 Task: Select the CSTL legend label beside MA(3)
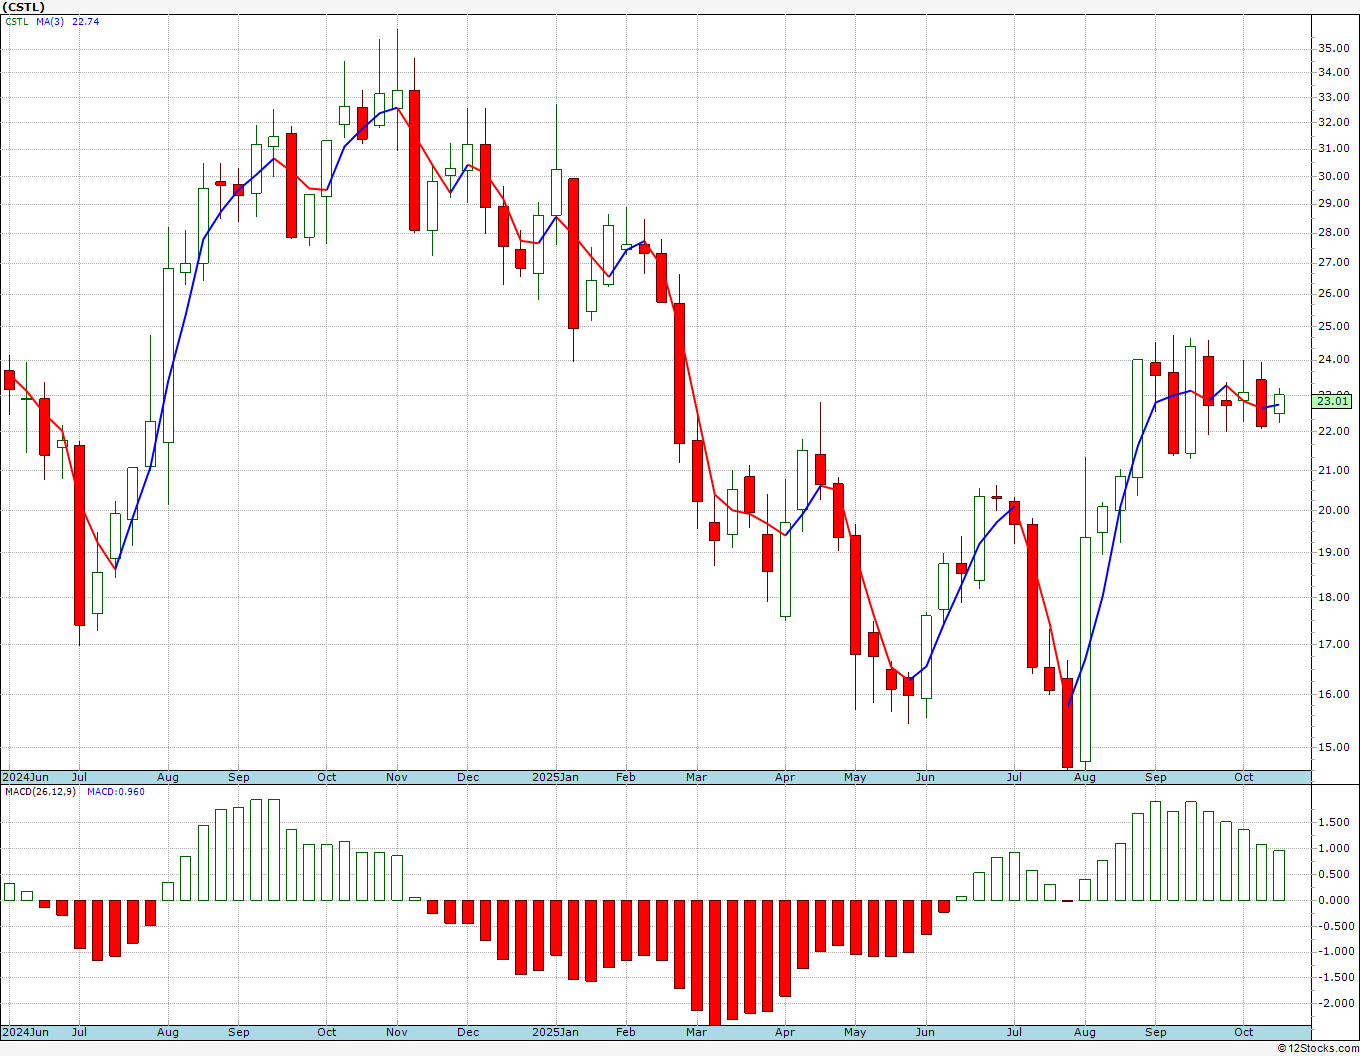coord(17,22)
